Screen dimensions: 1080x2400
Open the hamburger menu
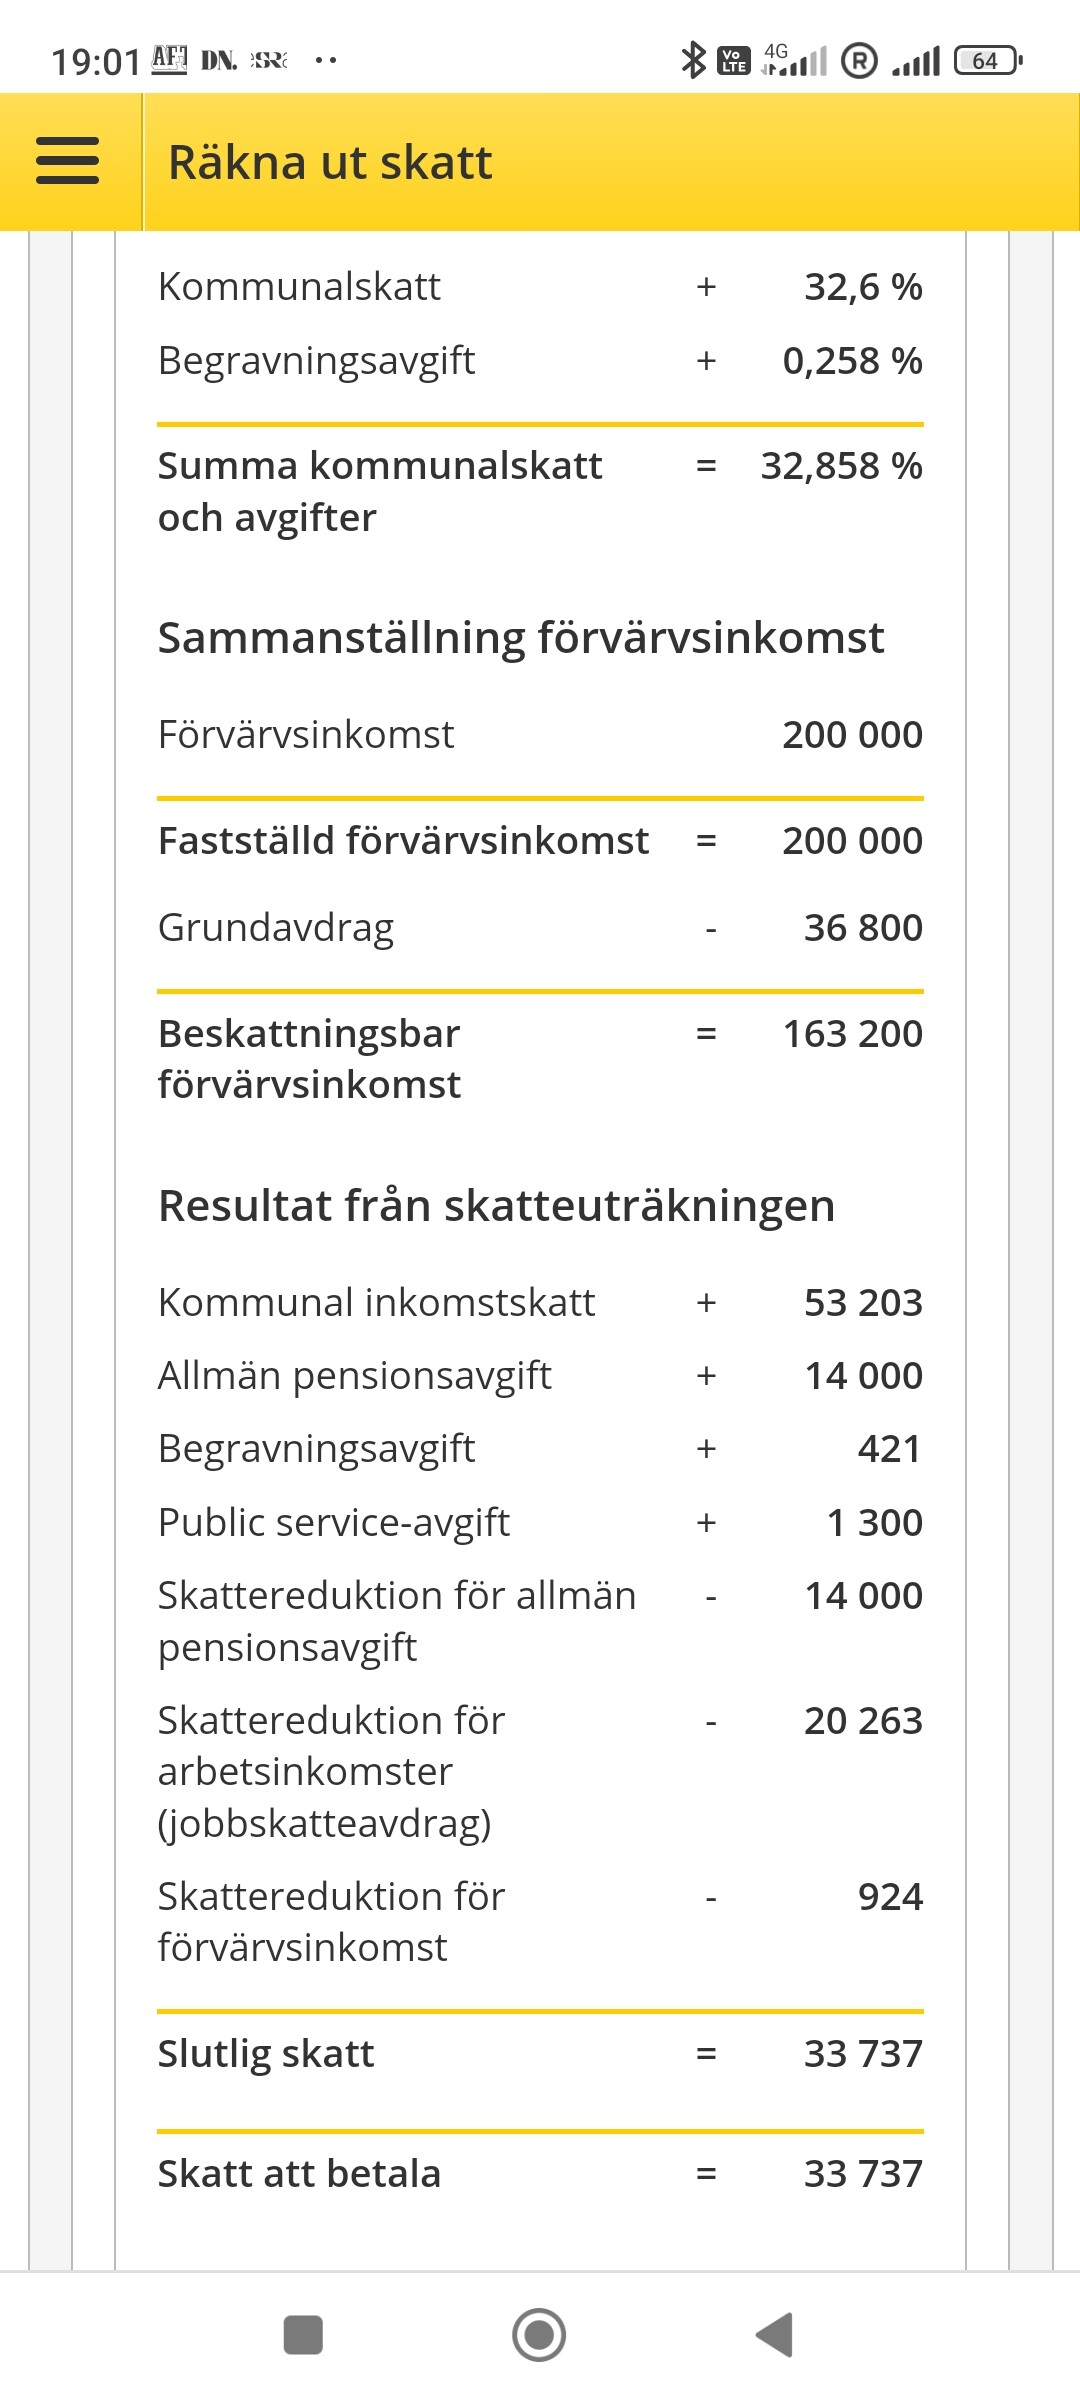tap(68, 161)
